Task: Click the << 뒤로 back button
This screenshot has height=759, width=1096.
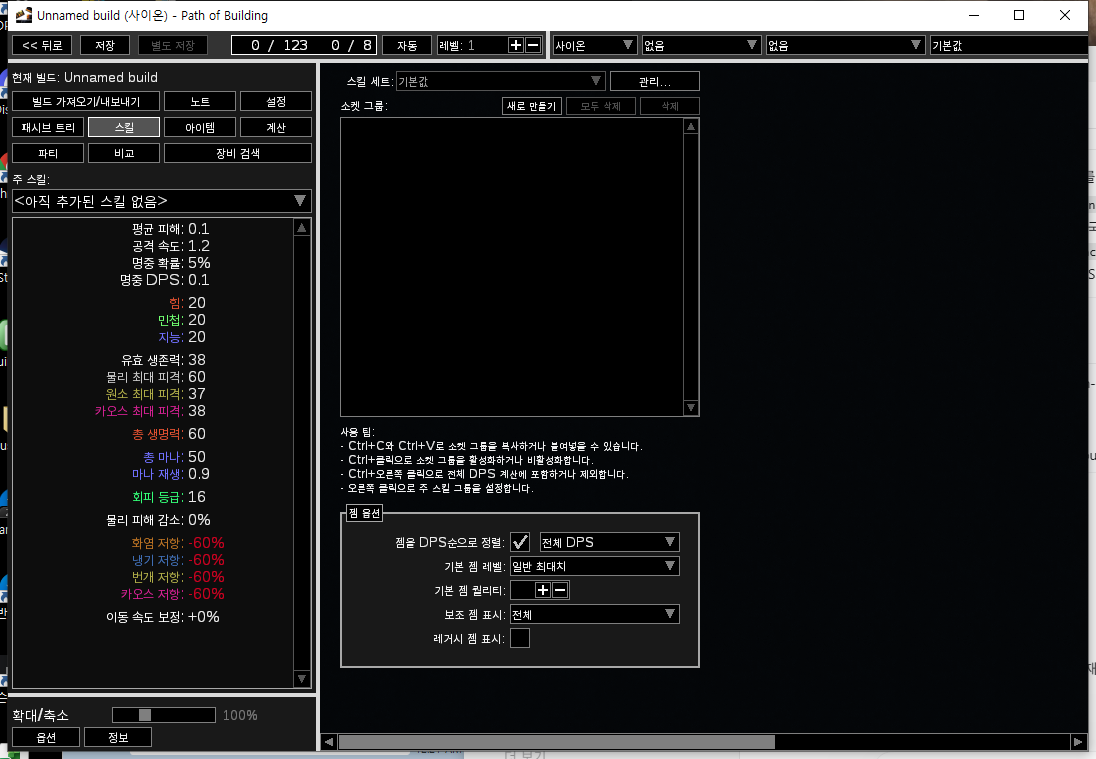Action: 42,45
